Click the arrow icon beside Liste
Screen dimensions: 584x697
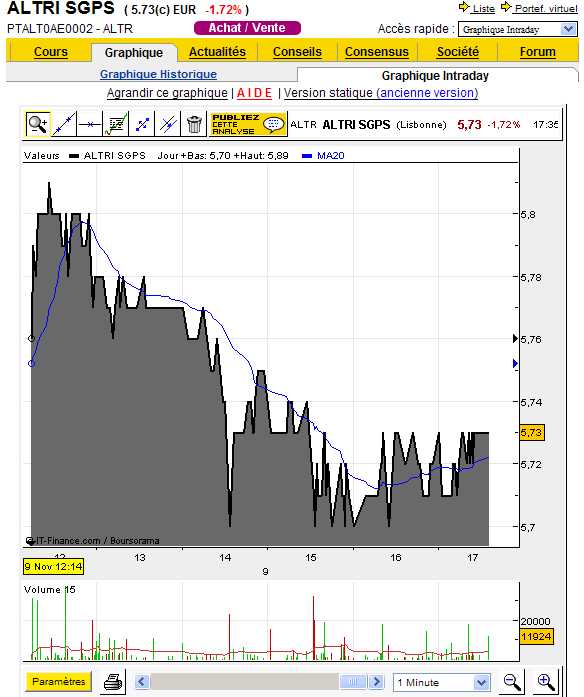[464, 8]
